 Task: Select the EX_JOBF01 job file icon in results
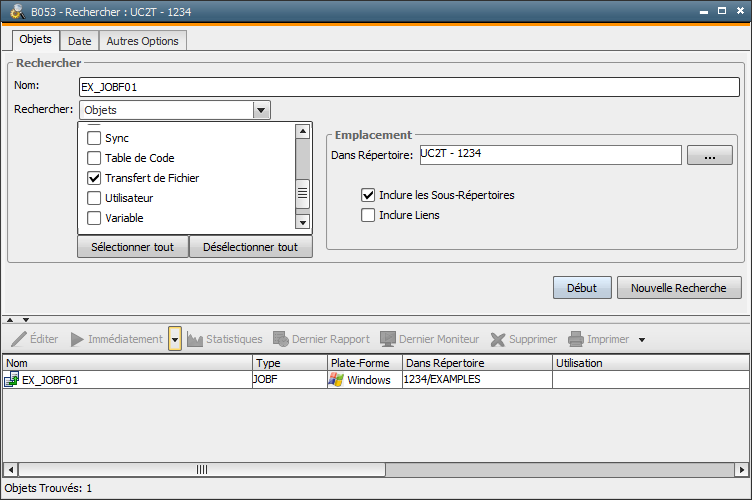click(x=12, y=380)
